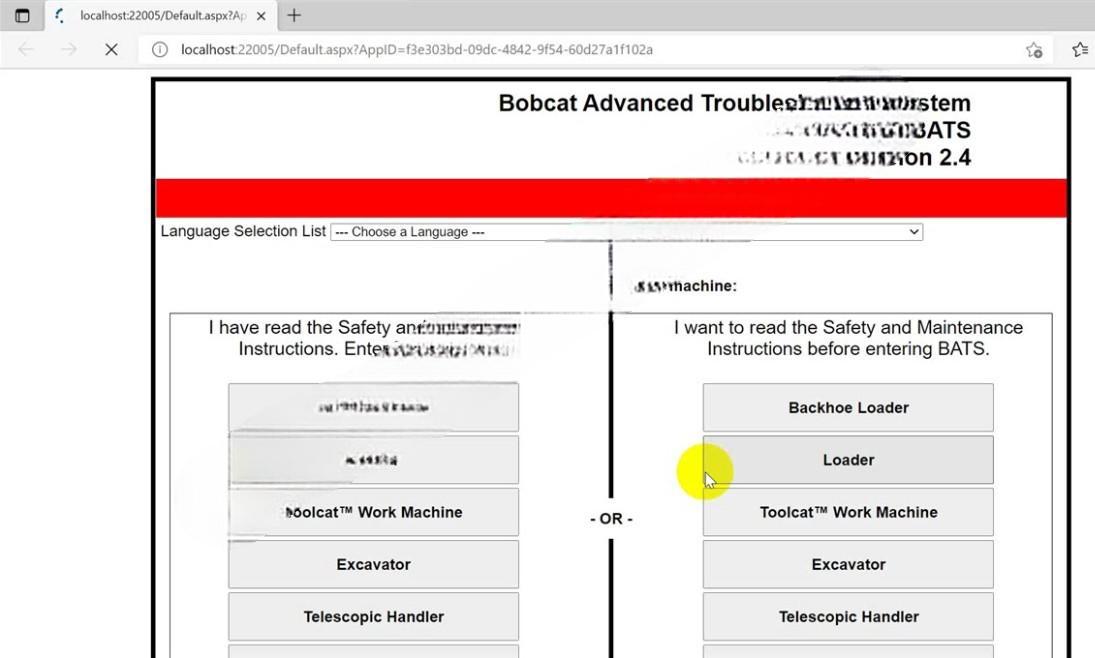Select Excavator in the right column
The width and height of the screenshot is (1095, 658).
(x=848, y=564)
